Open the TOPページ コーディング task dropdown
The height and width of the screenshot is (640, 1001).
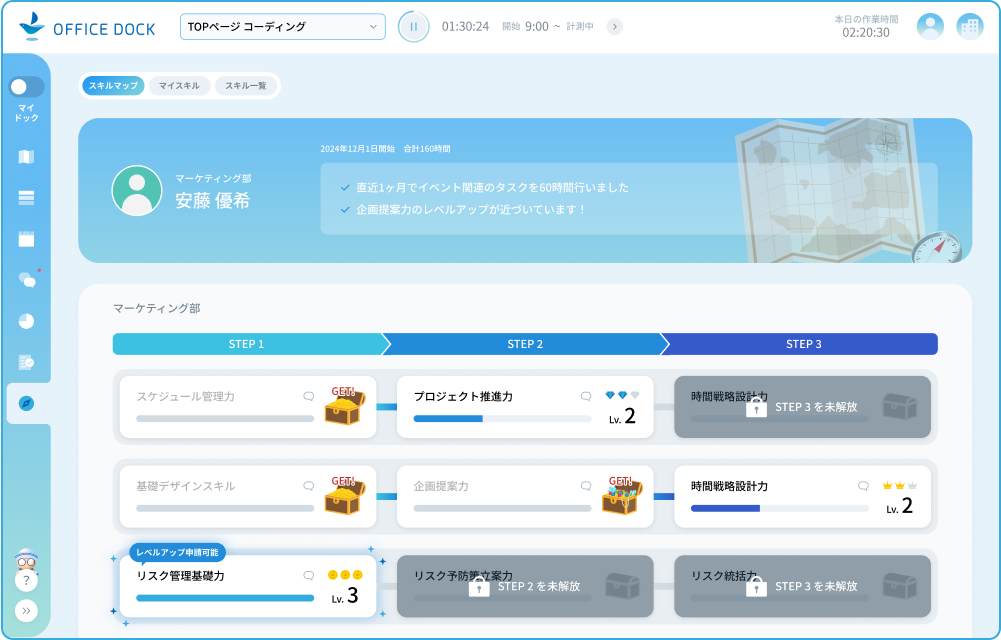283,26
